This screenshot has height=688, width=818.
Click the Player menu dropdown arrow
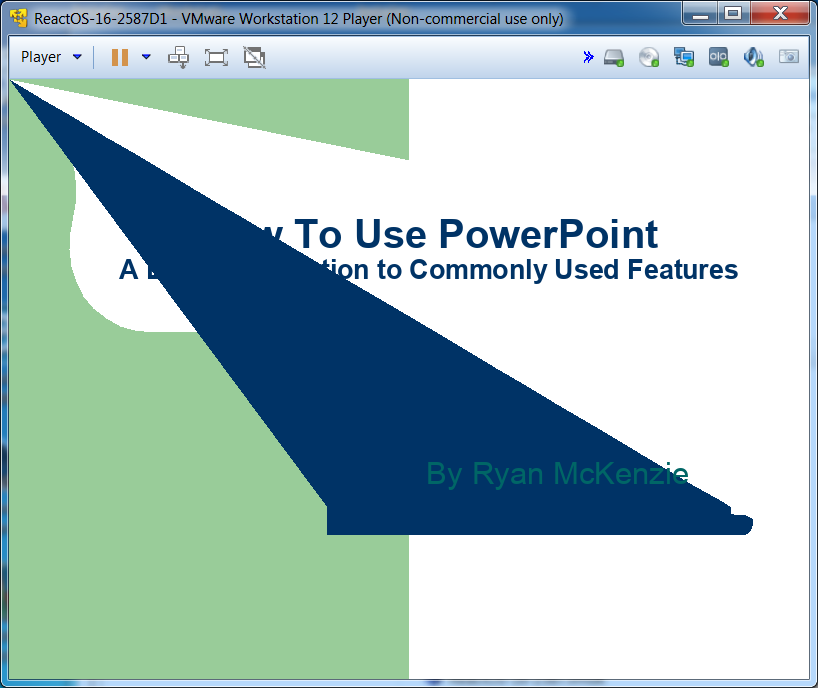[77, 57]
